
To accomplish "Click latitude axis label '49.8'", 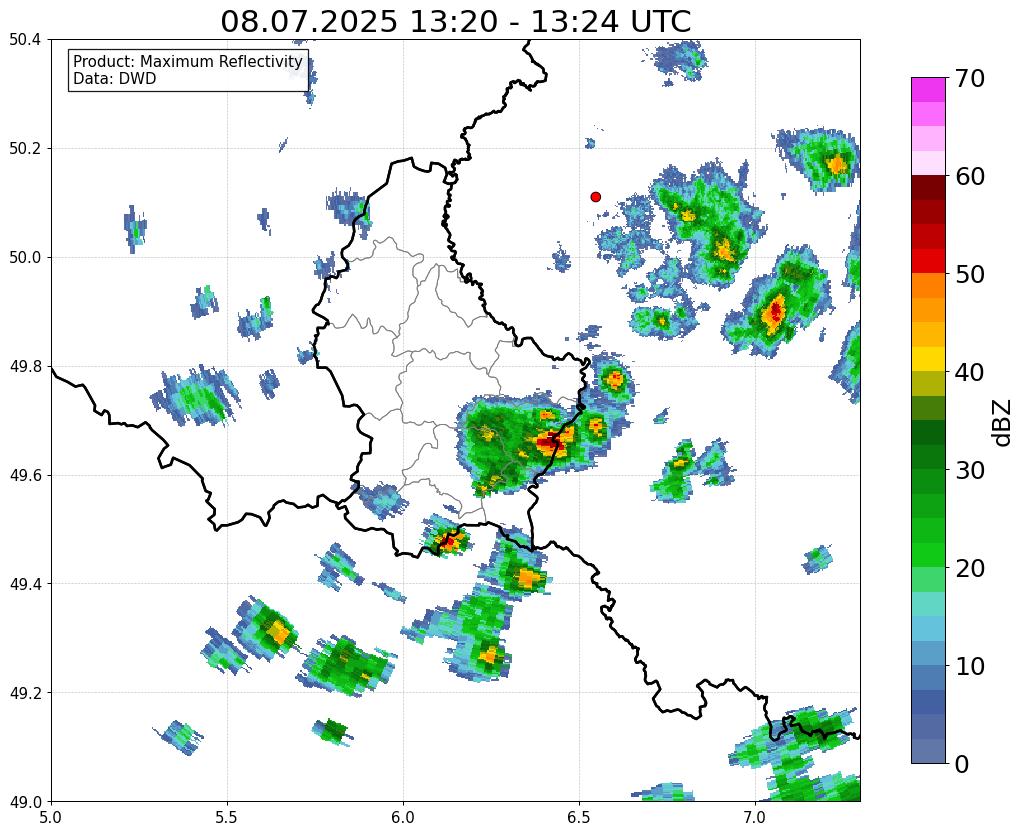I will point(25,367).
